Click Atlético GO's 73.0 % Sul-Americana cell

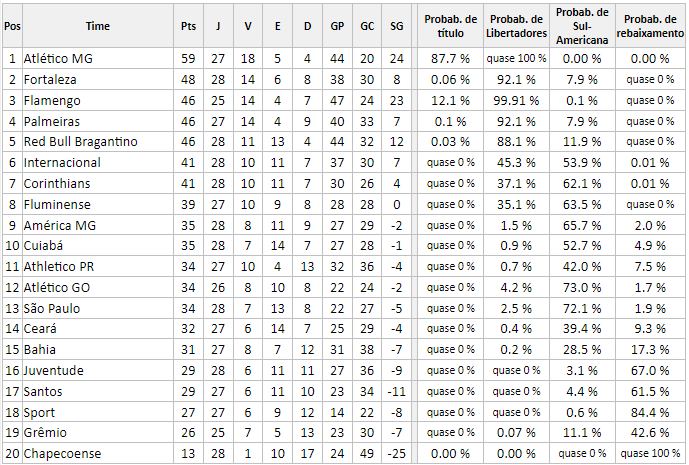[582, 287]
